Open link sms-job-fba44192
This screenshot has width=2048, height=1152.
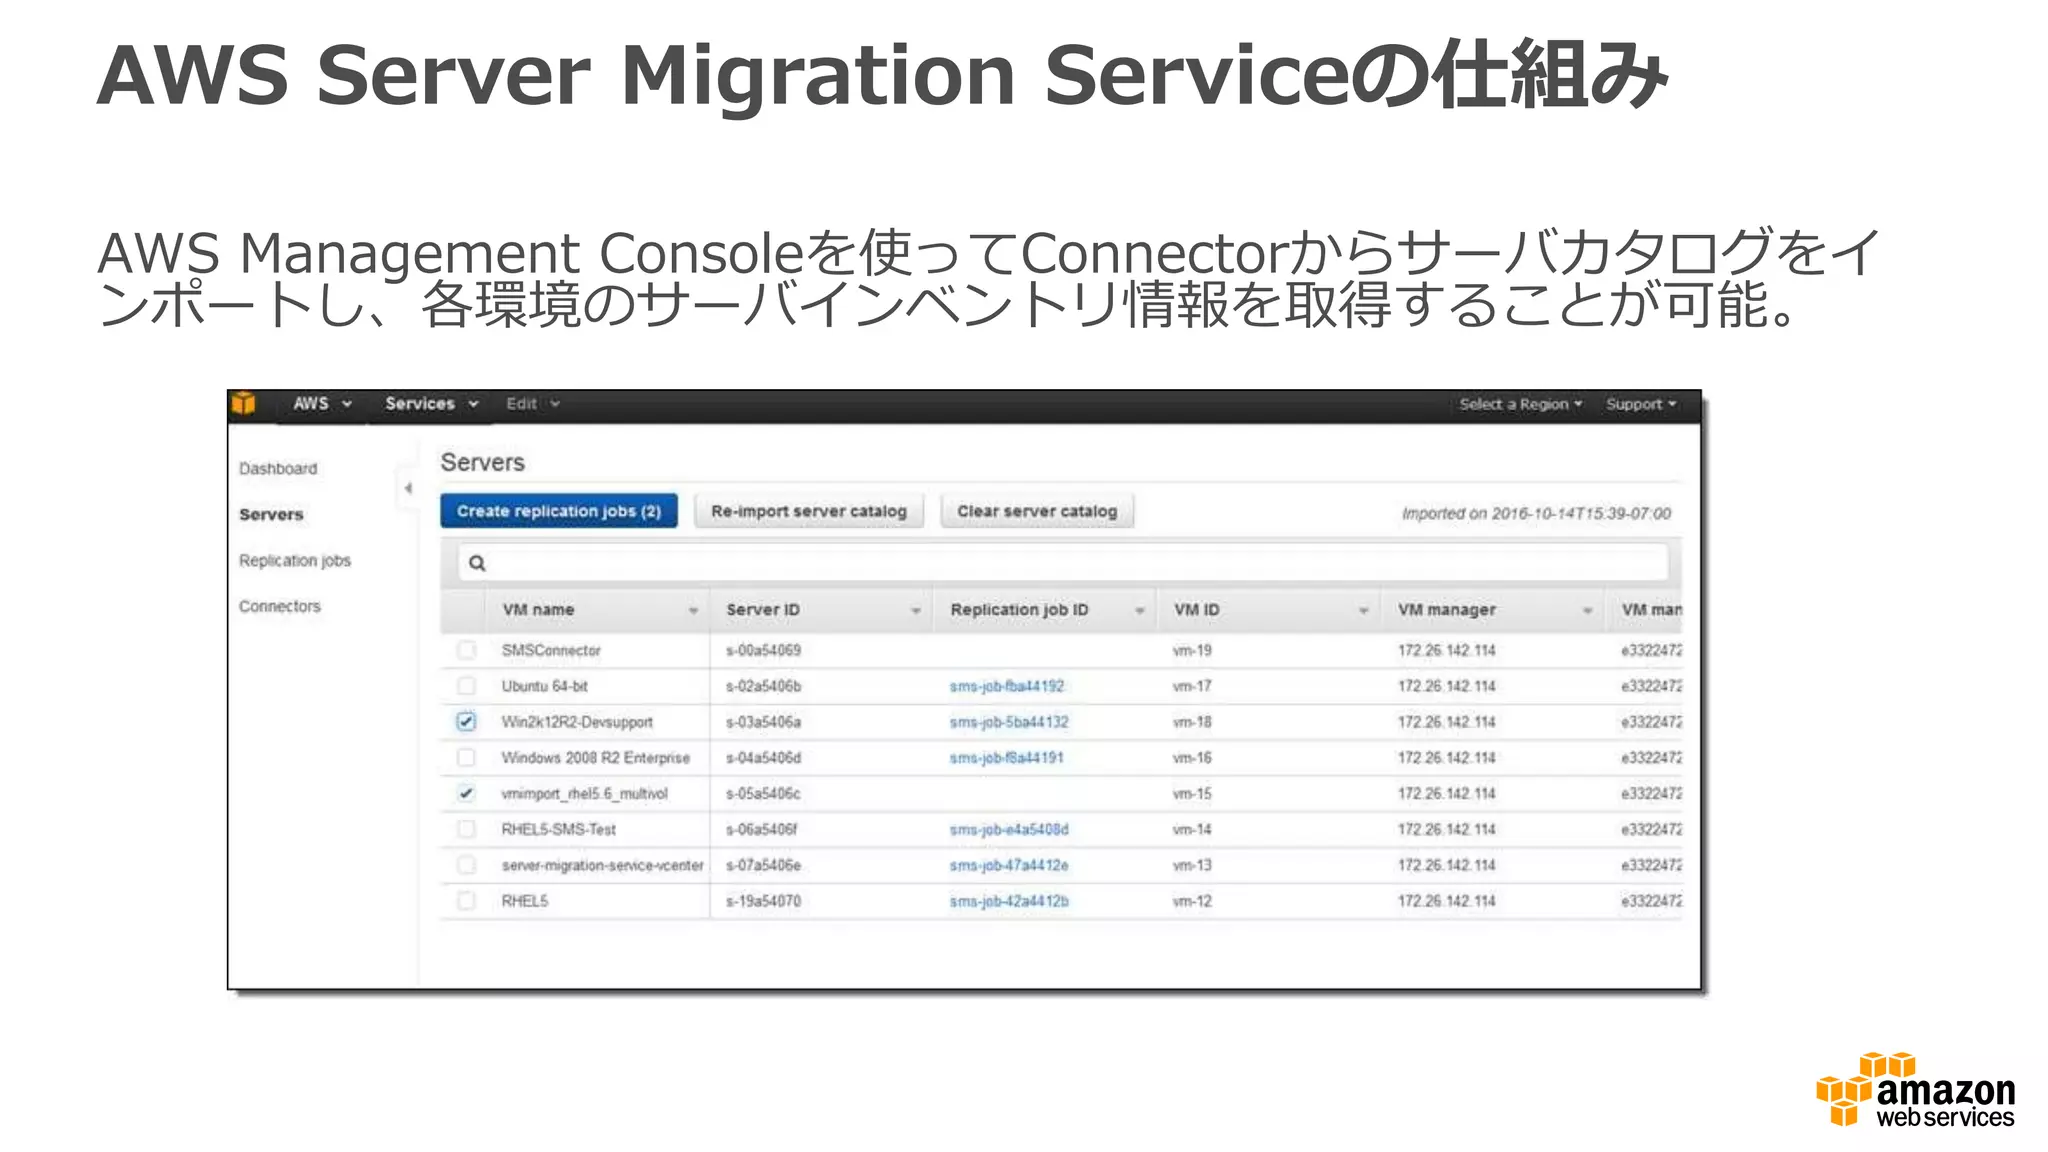1007,686
